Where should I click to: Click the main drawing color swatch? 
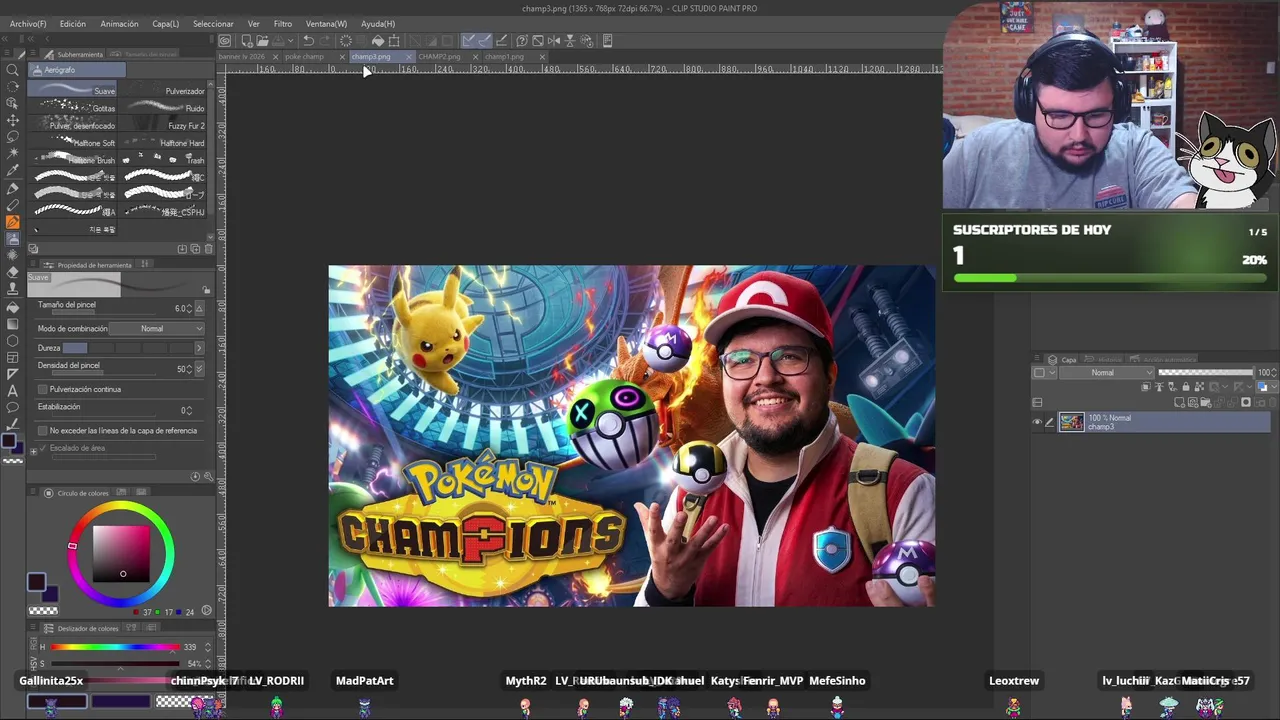36,582
